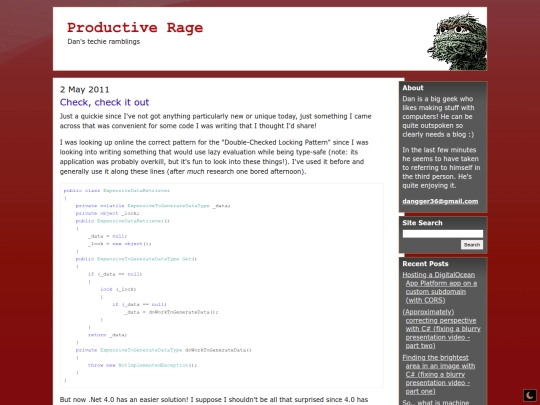Image resolution: width=540 pixels, height=405 pixels.
Task: Open the Finding the brightest area post link
Action: point(439,374)
